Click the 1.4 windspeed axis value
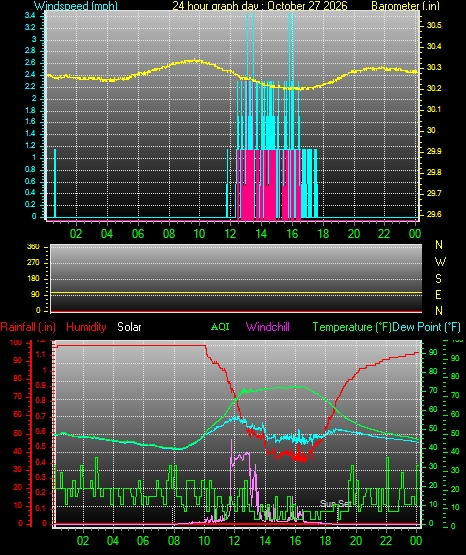The image size is (466, 555). [x=30, y=133]
